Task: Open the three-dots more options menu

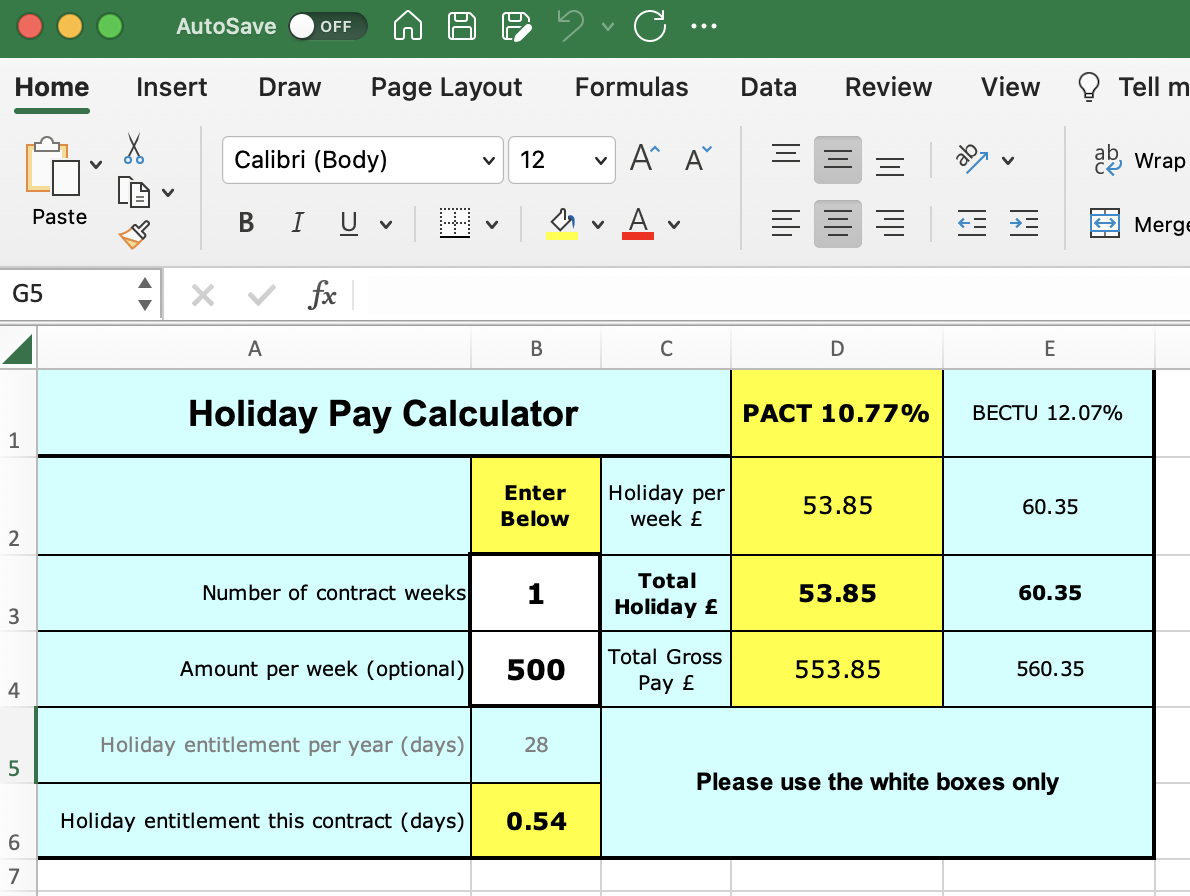Action: [x=704, y=26]
